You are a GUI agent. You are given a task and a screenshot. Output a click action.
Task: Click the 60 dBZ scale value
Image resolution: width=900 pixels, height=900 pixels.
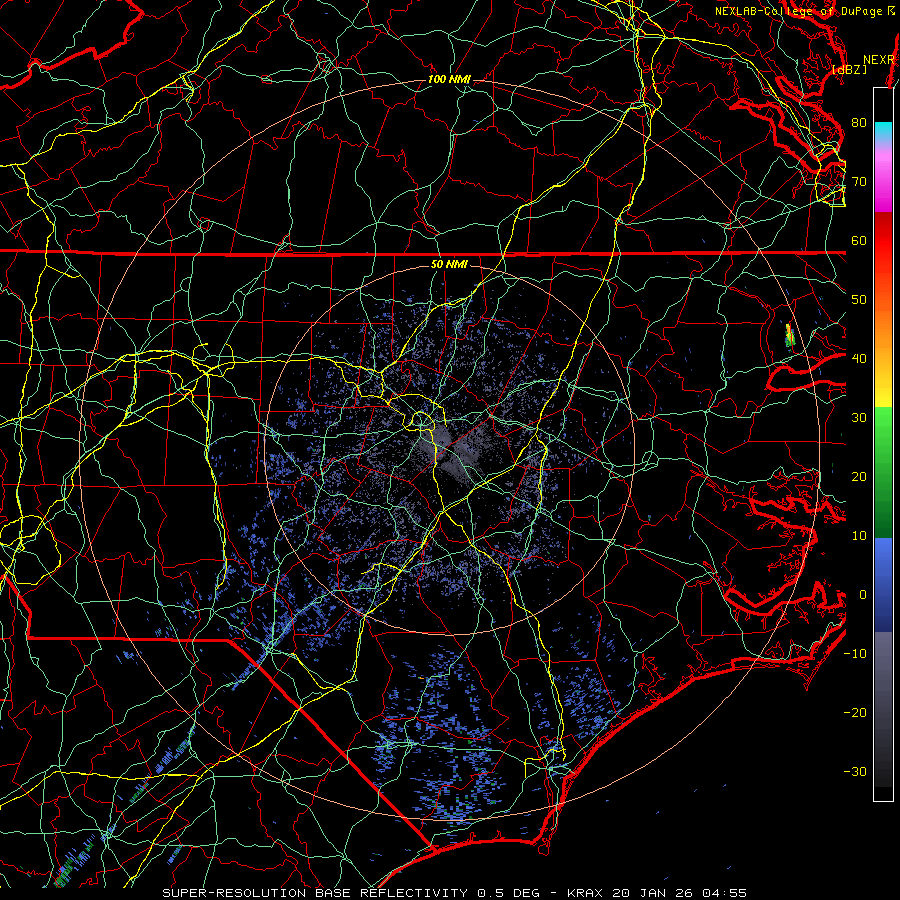click(859, 240)
